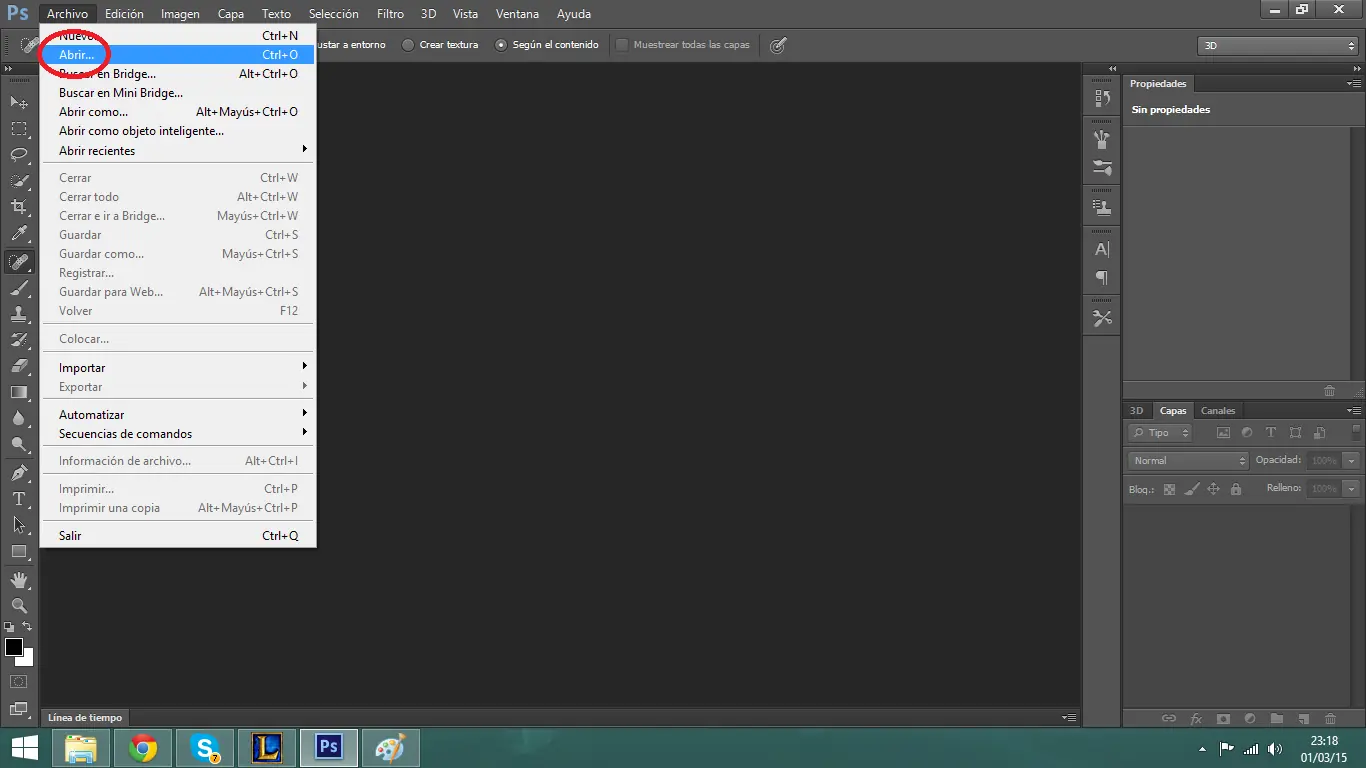
Task: Click Abrir... in the Archivo menu
Action: (x=178, y=55)
